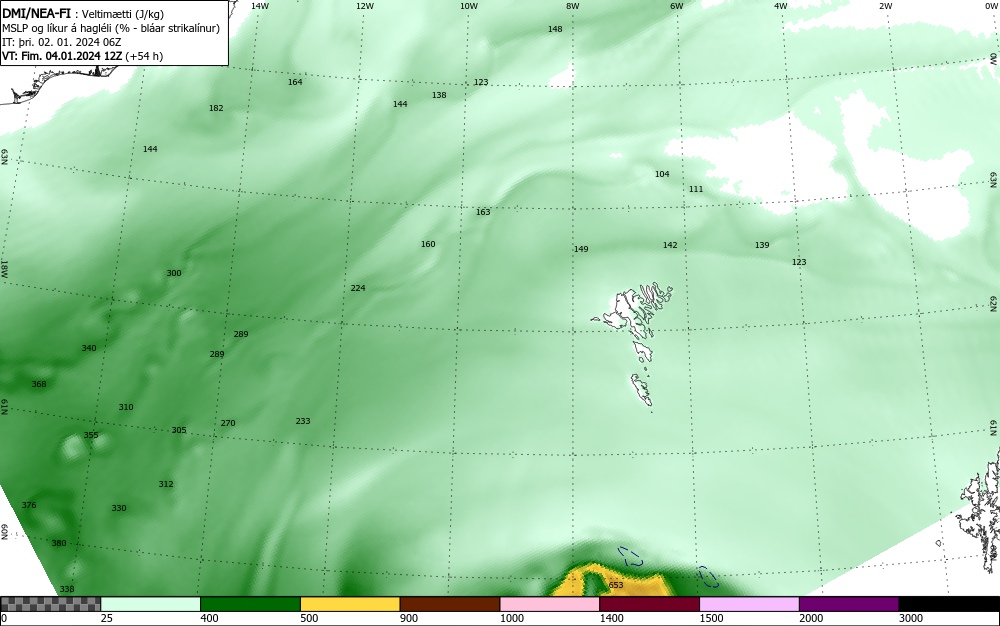Click the CAPE value 355
The width and height of the screenshot is (1000, 626).
[91, 435]
